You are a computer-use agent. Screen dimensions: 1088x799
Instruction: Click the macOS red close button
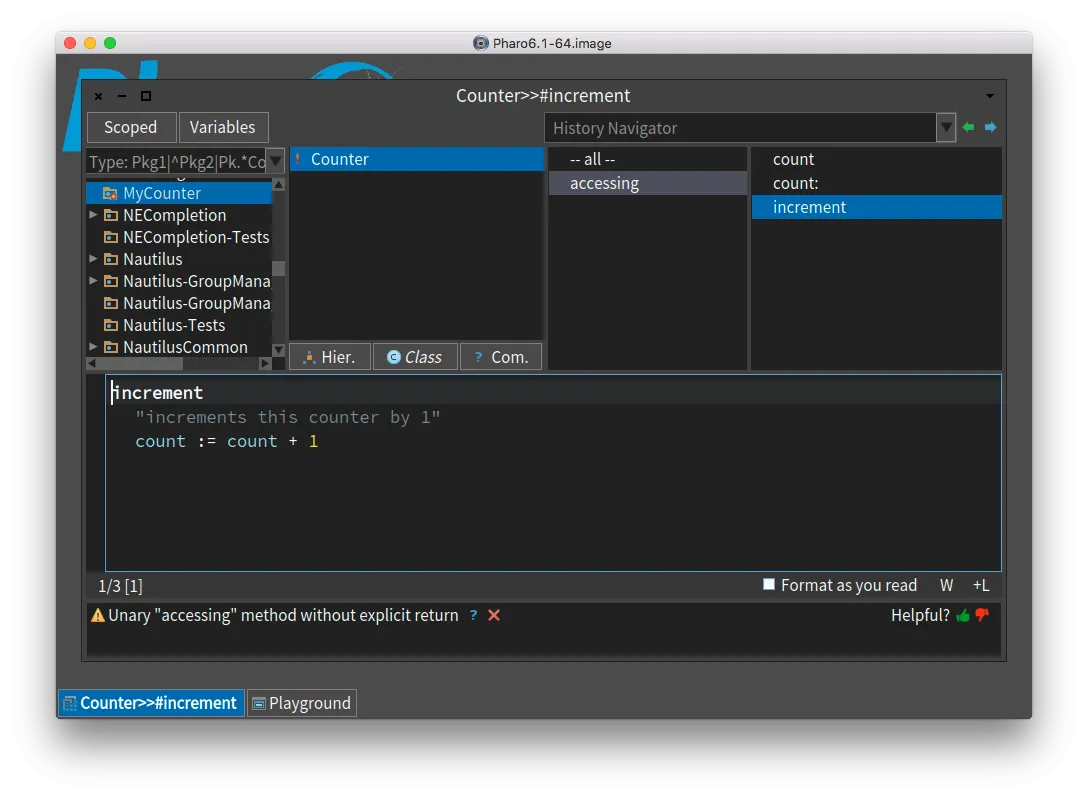70,43
